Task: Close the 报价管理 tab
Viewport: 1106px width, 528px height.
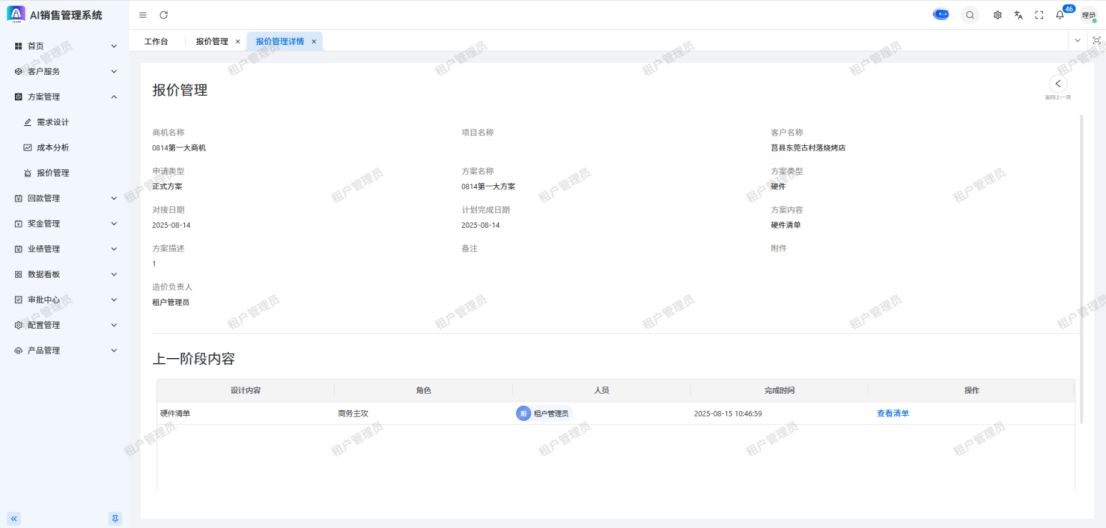Action: point(237,42)
